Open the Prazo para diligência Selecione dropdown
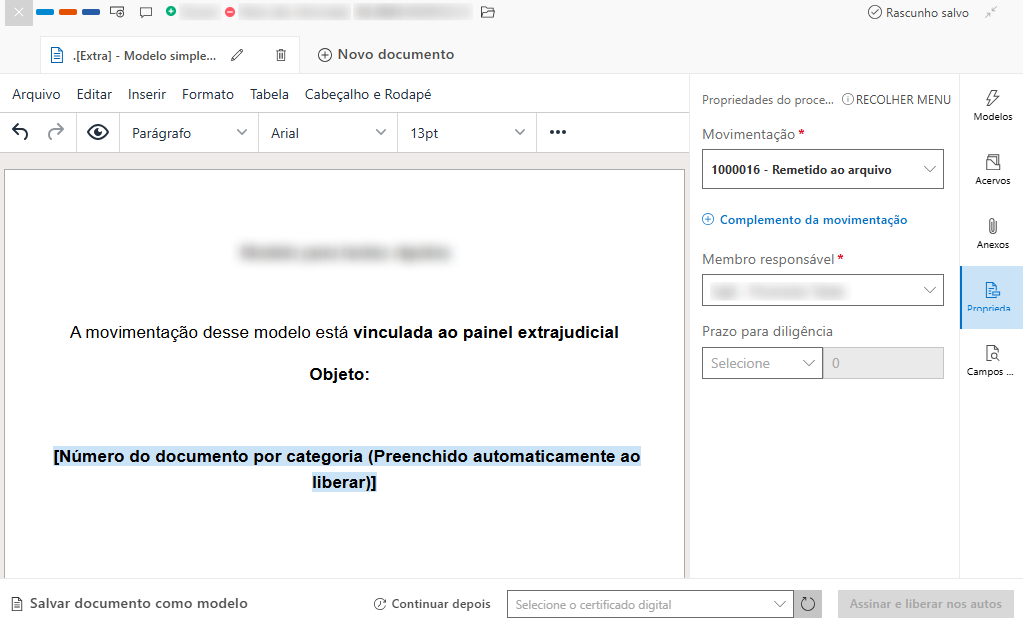The image size is (1023, 622). coord(762,362)
